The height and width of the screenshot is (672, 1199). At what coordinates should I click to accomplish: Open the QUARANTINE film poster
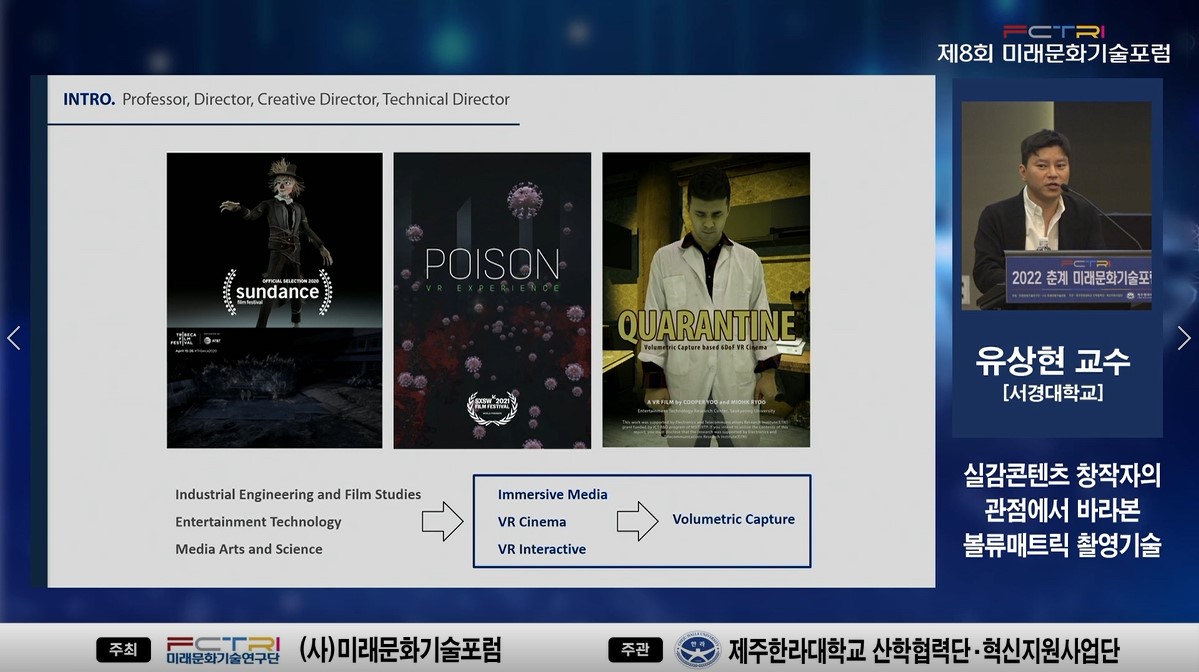click(706, 300)
